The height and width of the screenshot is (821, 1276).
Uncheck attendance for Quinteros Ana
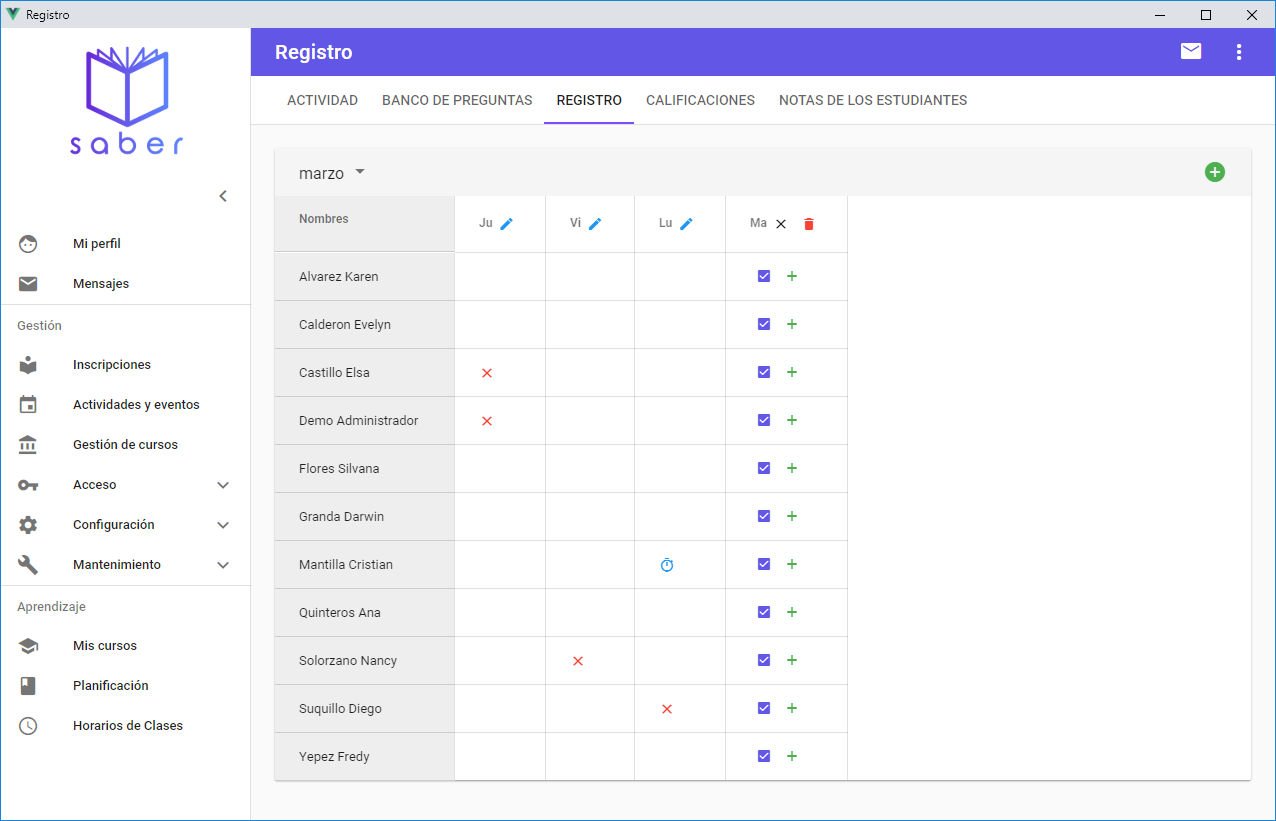(x=764, y=612)
